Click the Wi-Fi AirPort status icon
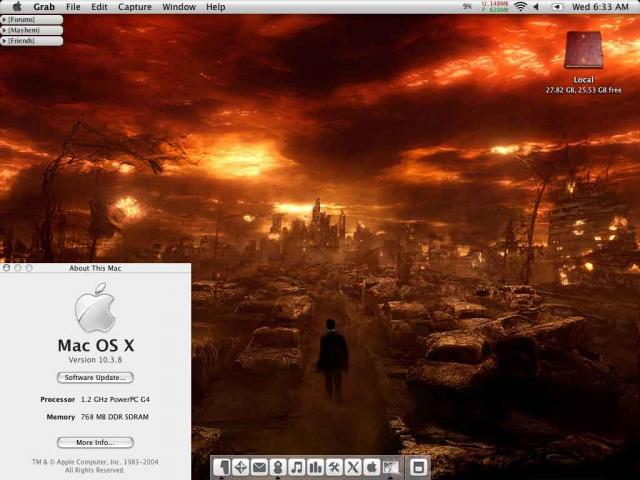Viewport: 640px width, 480px height. [520, 7]
